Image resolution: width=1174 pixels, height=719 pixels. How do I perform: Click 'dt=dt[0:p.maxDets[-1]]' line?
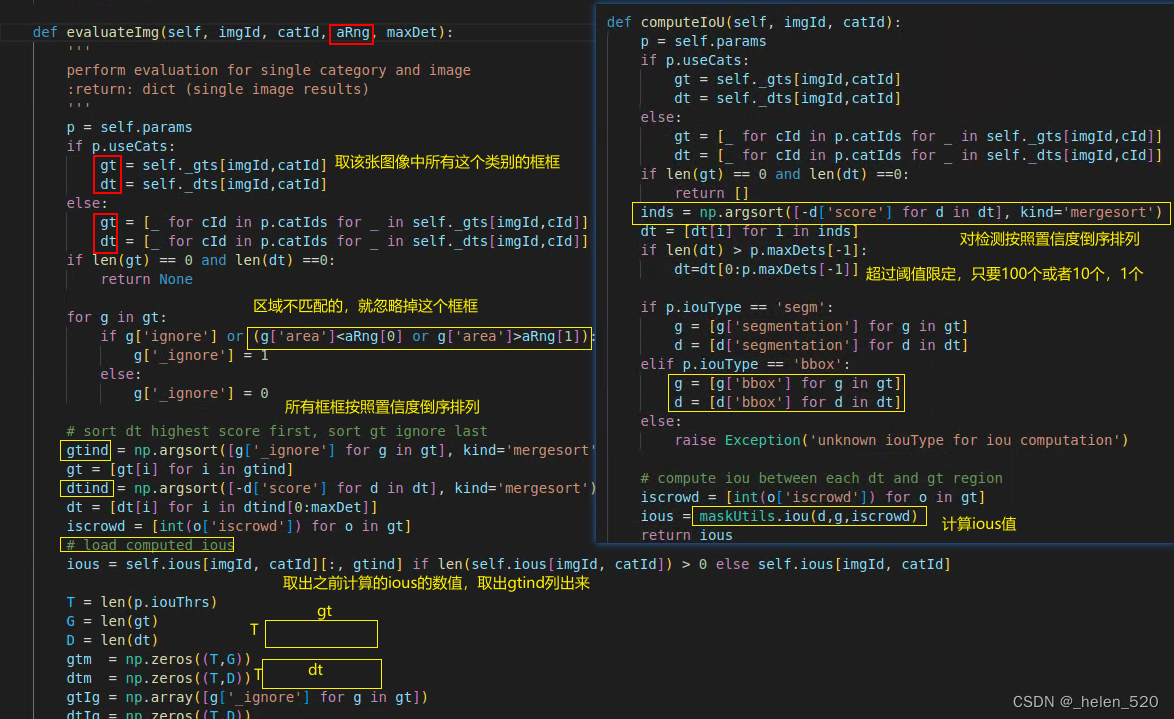coord(766,270)
